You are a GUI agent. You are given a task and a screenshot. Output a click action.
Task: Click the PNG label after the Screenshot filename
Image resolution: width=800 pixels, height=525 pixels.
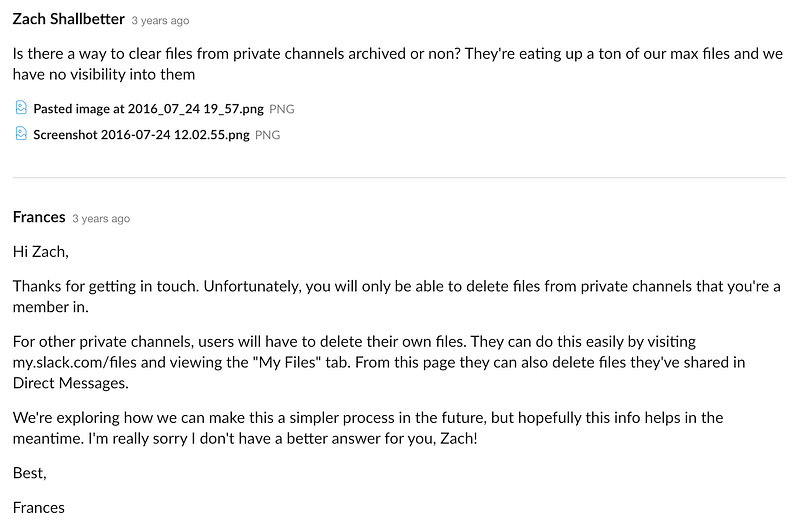click(x=267, y=135)
